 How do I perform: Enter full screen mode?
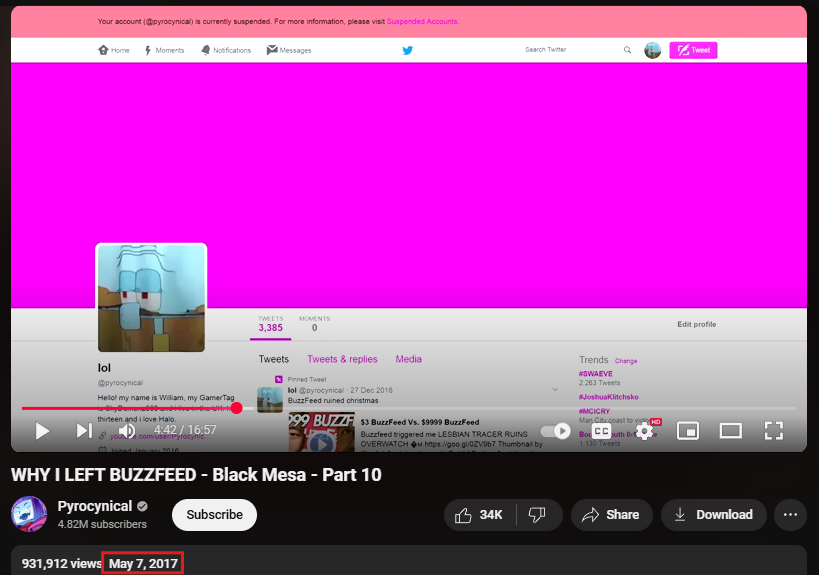click(x=773, y=431)
